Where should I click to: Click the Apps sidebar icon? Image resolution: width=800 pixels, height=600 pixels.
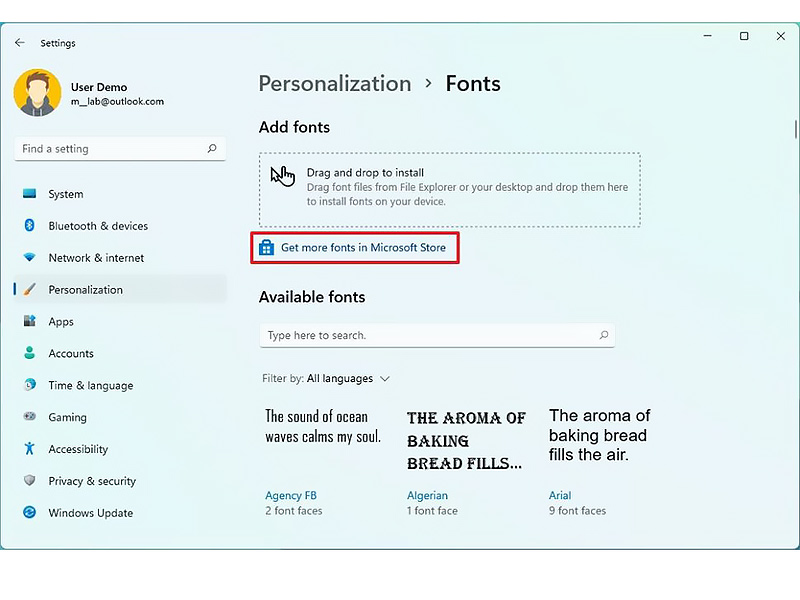(x=30, y=321)
